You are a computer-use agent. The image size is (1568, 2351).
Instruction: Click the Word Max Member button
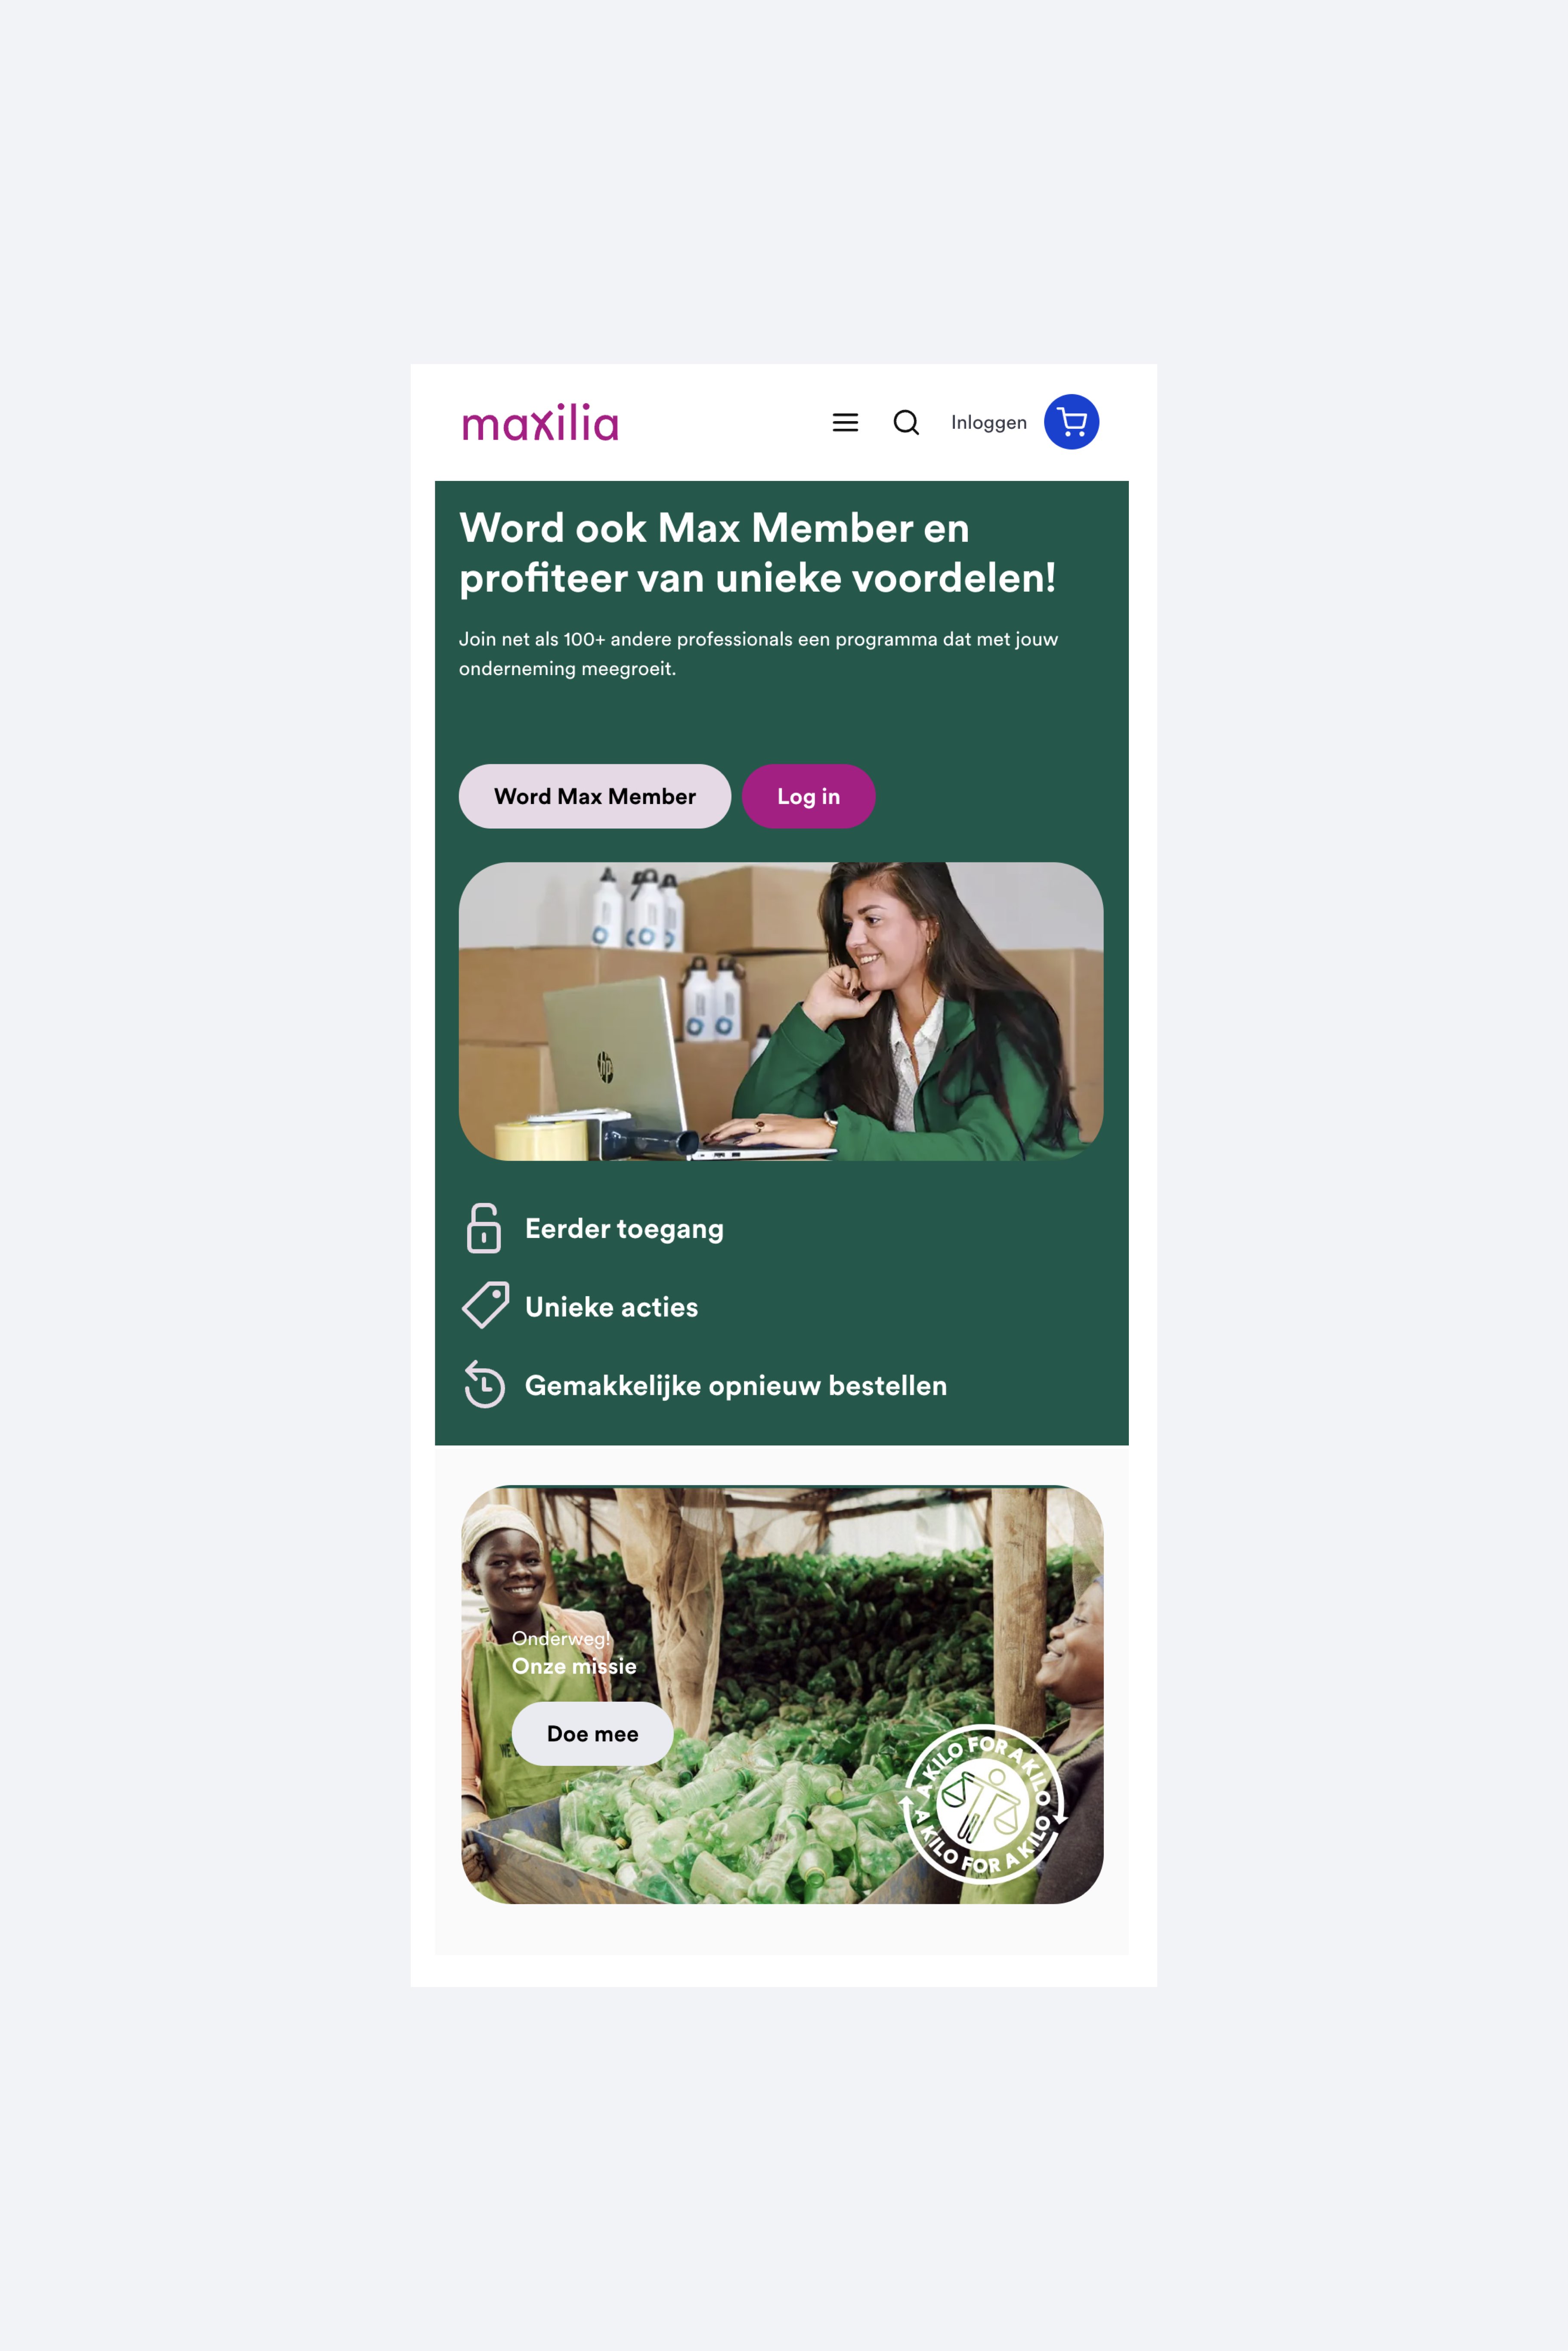coord(595,796)
